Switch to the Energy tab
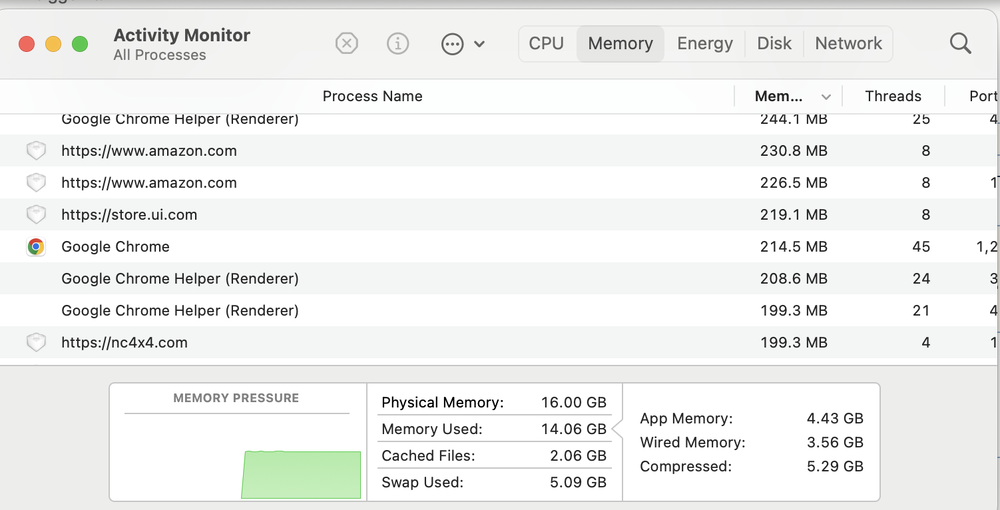1000x510 pixels. tap(705, 43)
